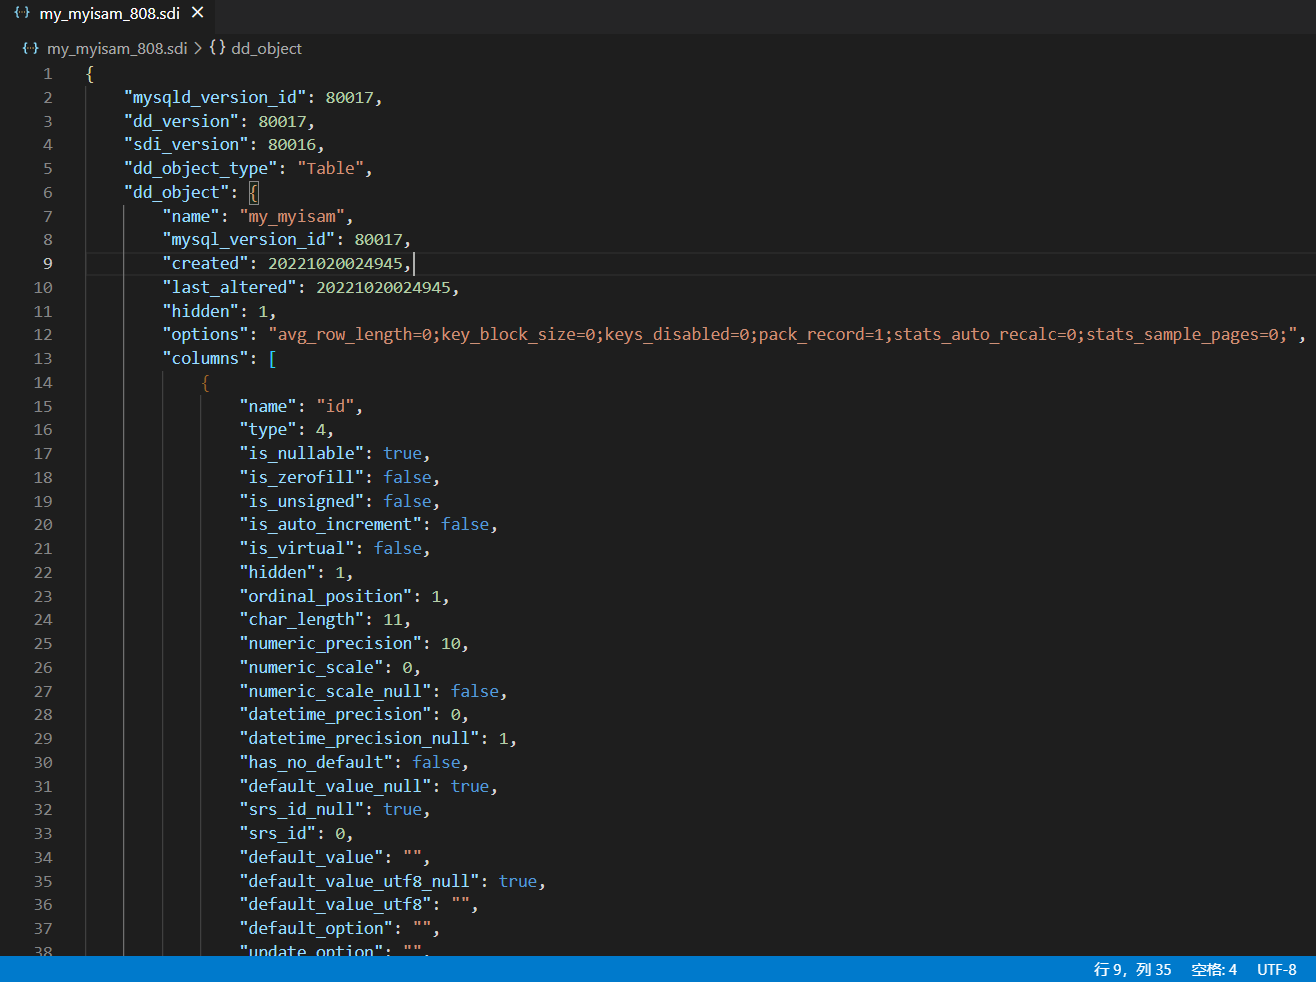Click the "is_unsigned" key
The image size is (1316, 982).
point(302,502)
